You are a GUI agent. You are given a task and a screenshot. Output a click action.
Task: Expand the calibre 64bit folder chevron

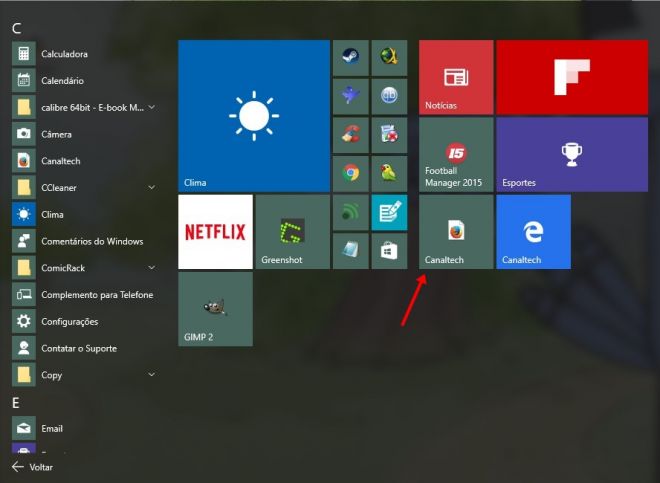tap(152, 107)
